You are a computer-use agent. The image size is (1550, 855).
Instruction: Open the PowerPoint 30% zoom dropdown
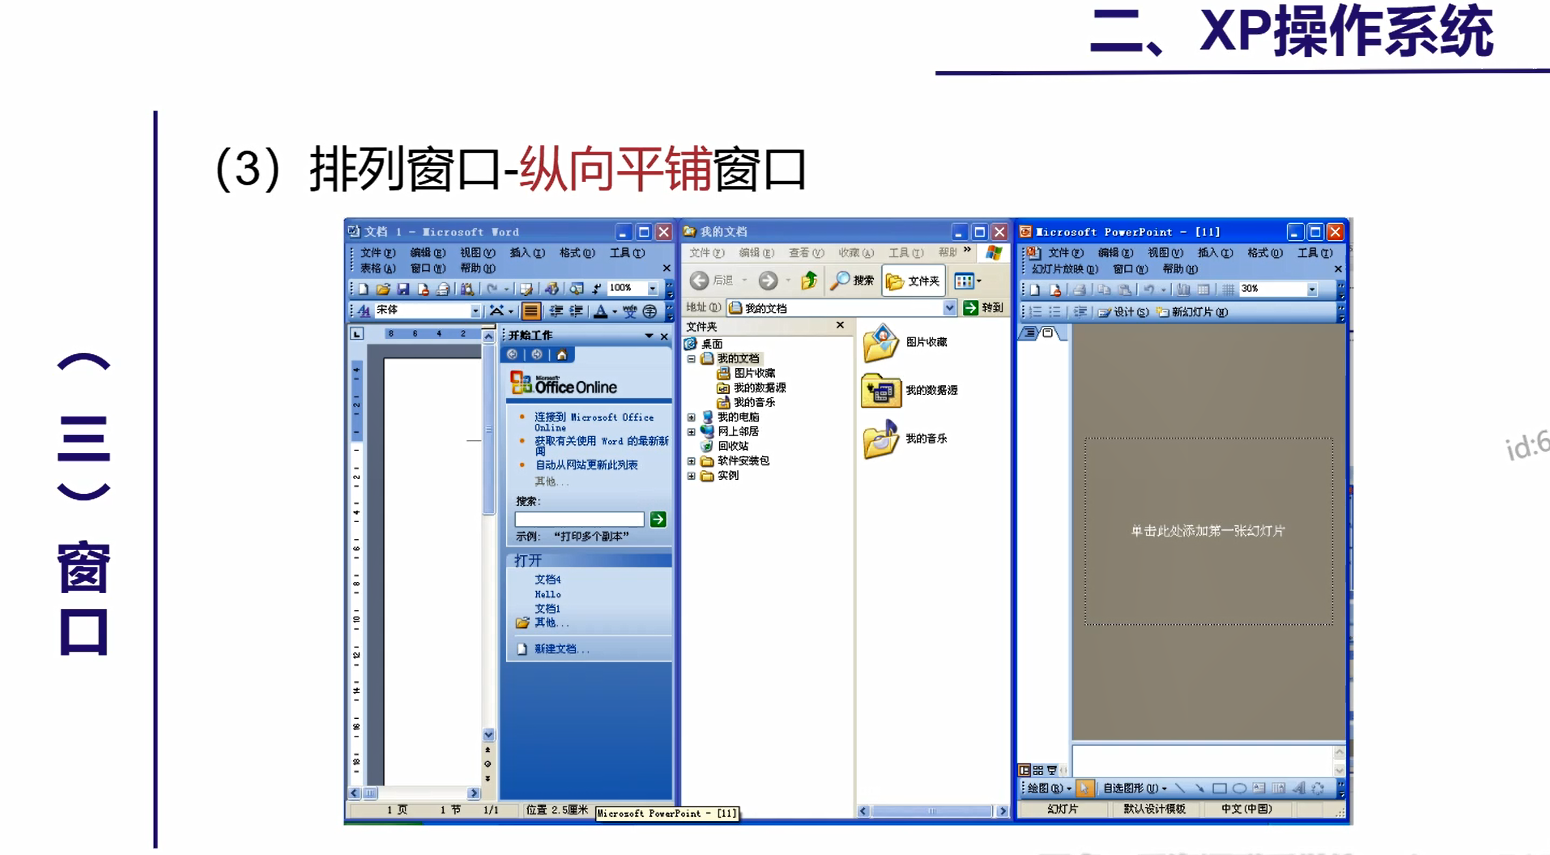pyautogui.click(x=1312, y=290)
